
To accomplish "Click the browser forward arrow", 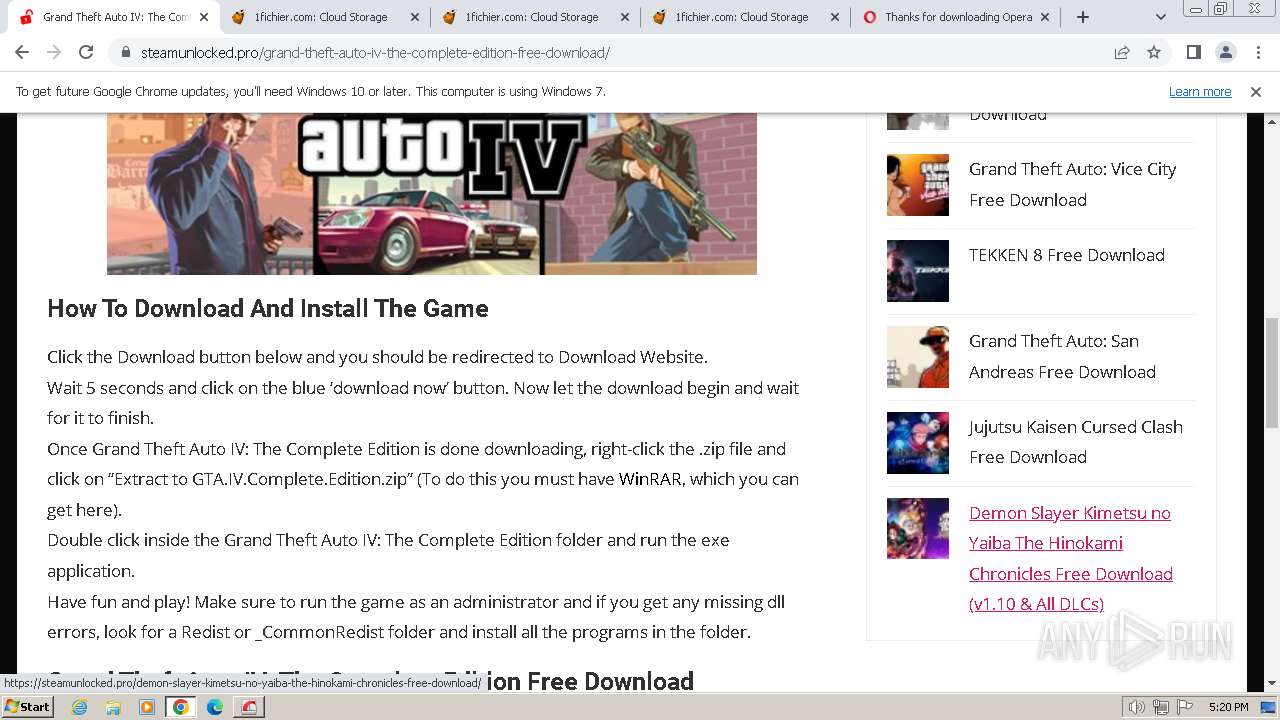I will click(x=54, y=53).
